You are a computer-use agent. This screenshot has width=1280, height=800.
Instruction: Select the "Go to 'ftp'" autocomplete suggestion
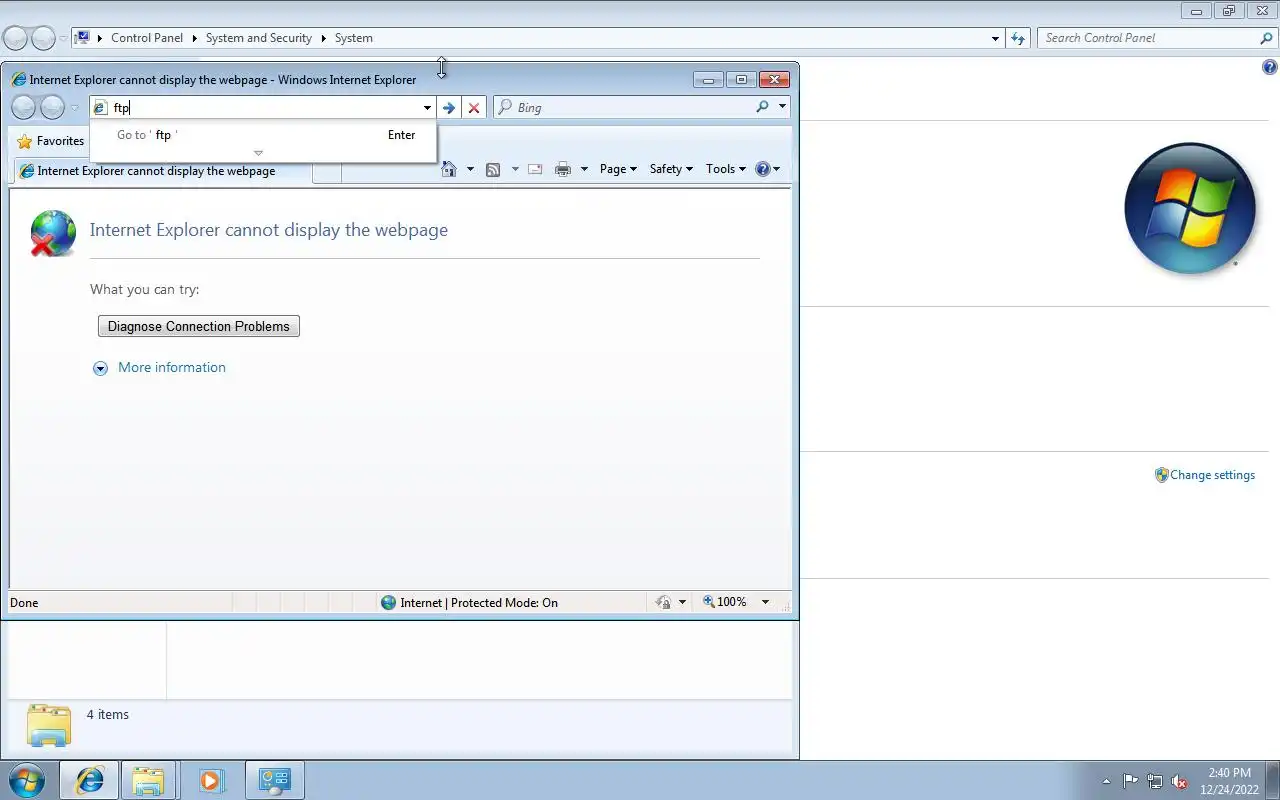(x=263, y=135)
